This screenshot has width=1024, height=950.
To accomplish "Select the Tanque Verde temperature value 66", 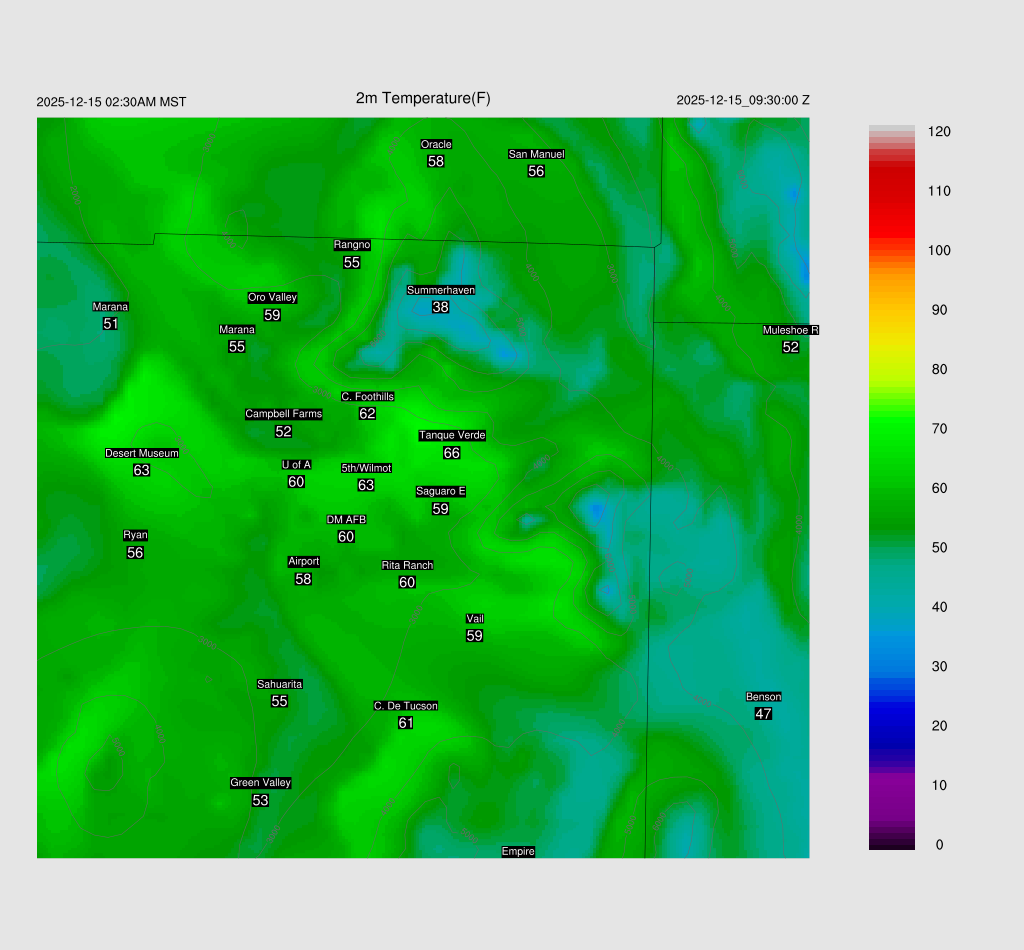I will coord(452,453).
